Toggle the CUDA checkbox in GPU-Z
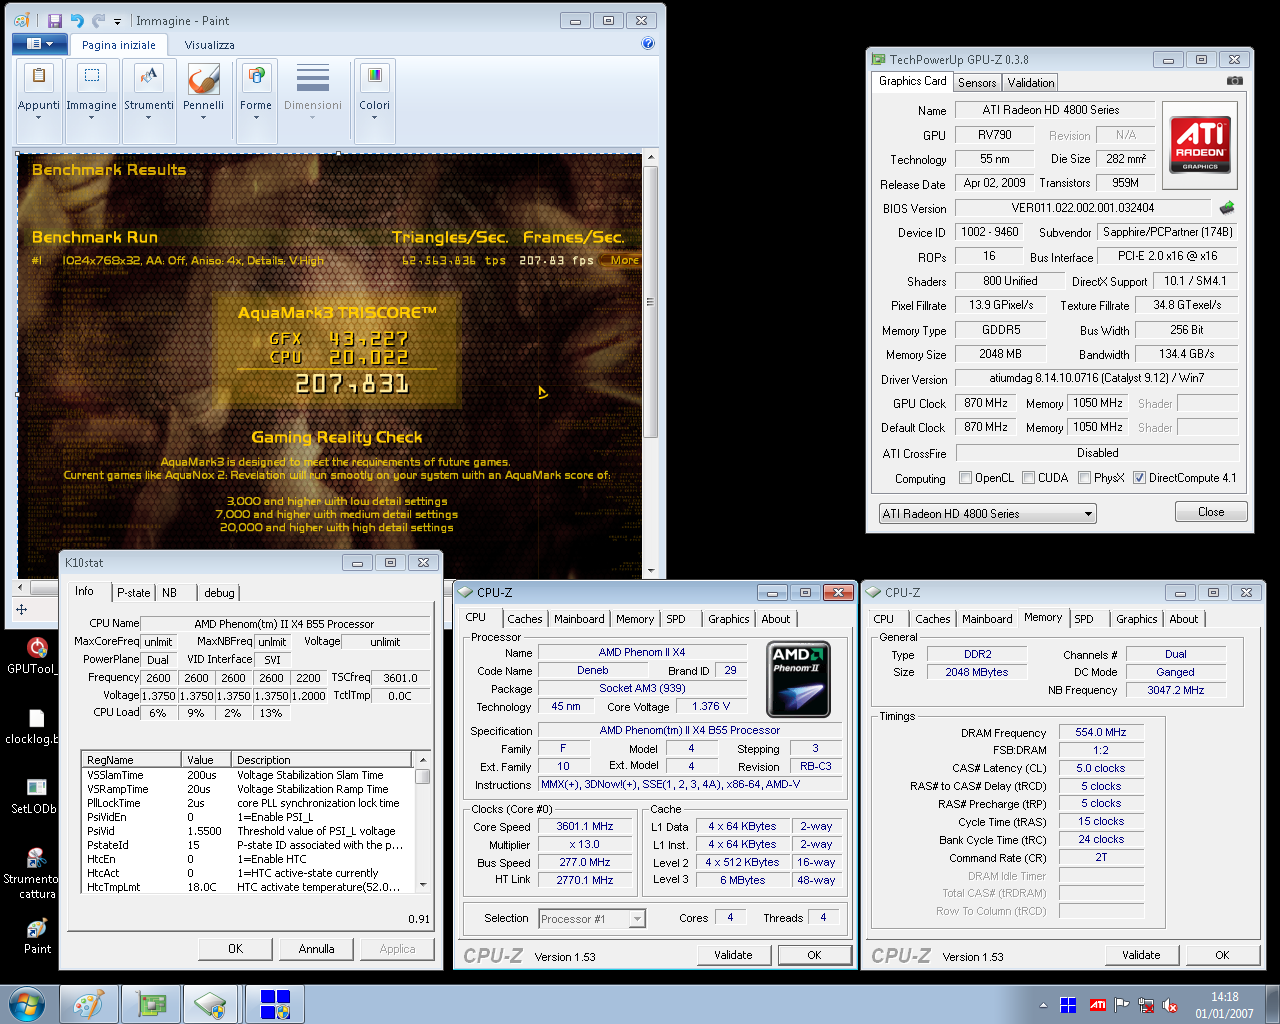The height and width of the screenshot is (1024, 1280). [x=1028, y=478]
